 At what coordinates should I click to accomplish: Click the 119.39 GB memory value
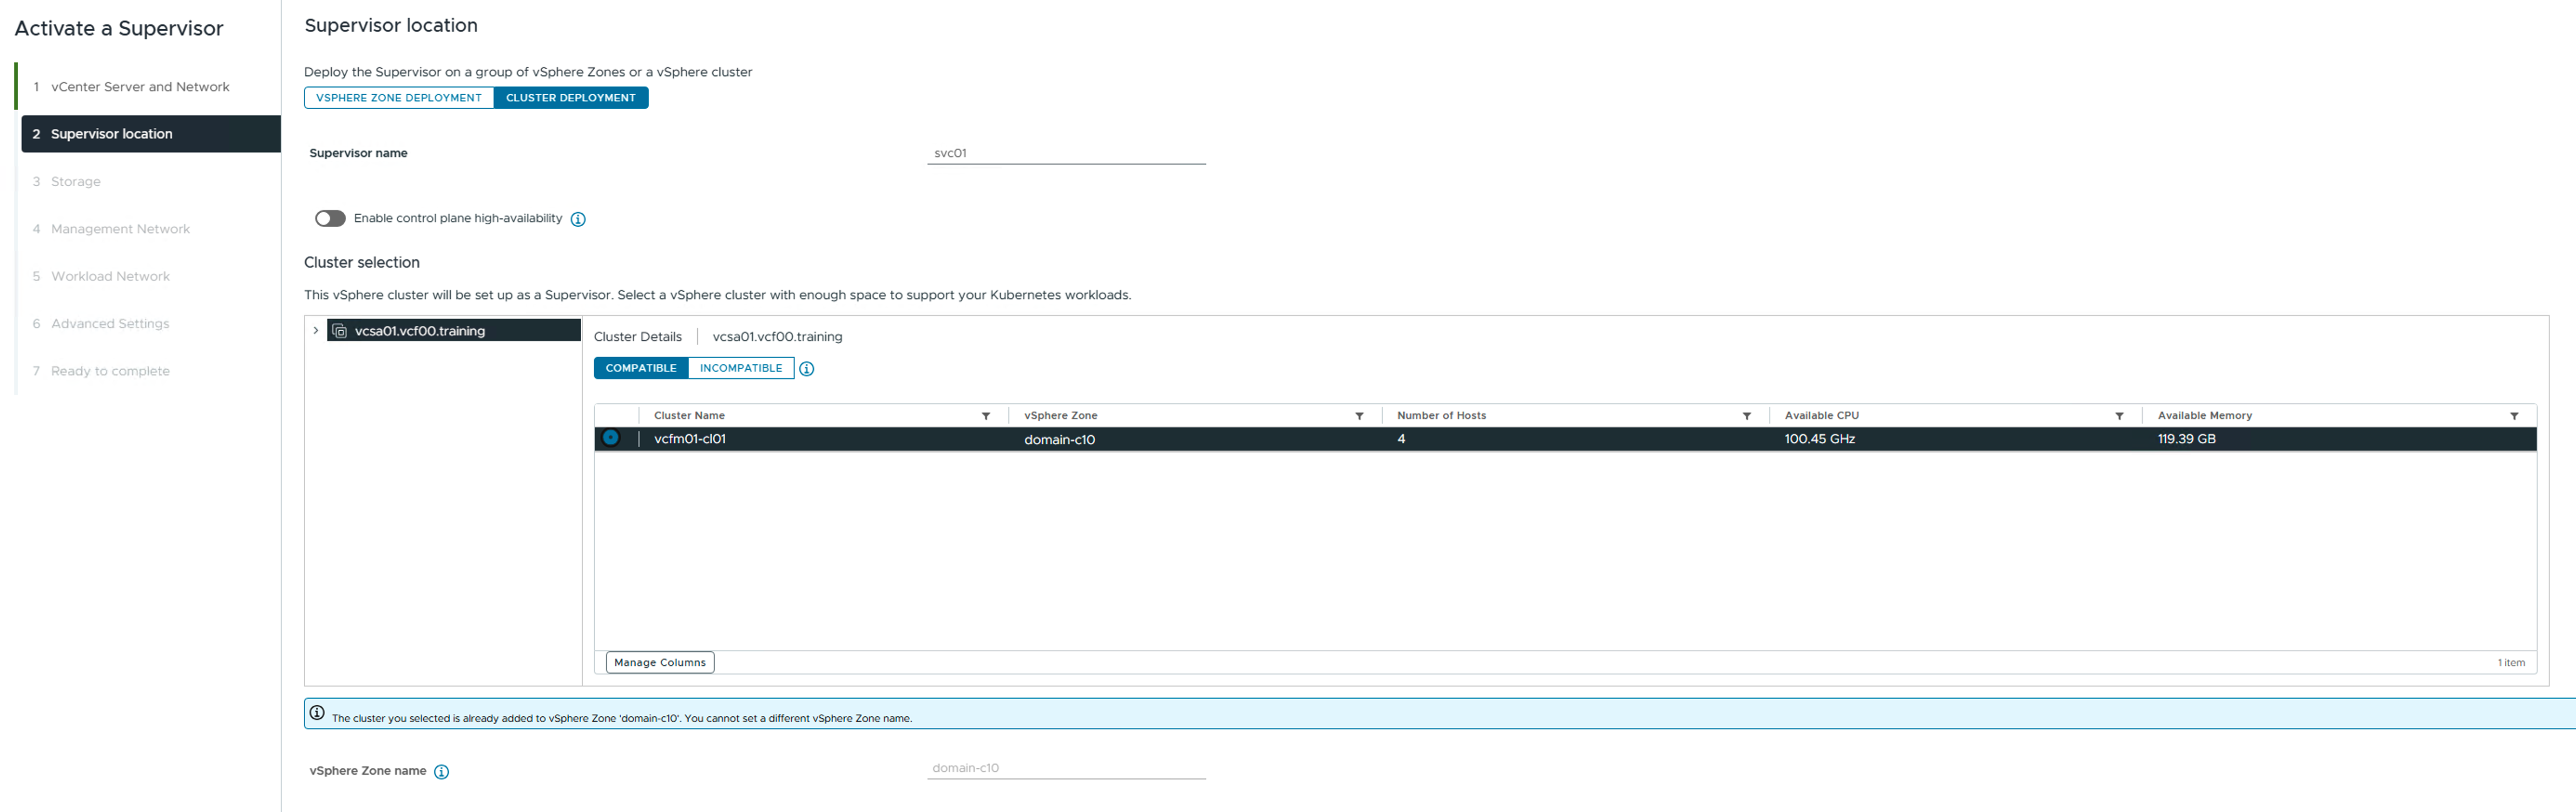(2186, 439)
